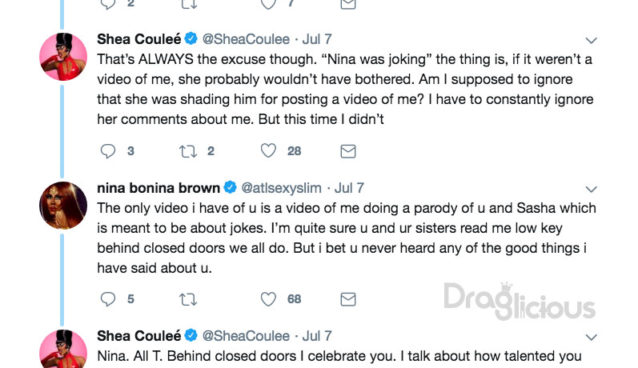Viewport: 638px width, 368px height.
Task: Visit the @atlsexyslim handle link
Action: [281, 188]
